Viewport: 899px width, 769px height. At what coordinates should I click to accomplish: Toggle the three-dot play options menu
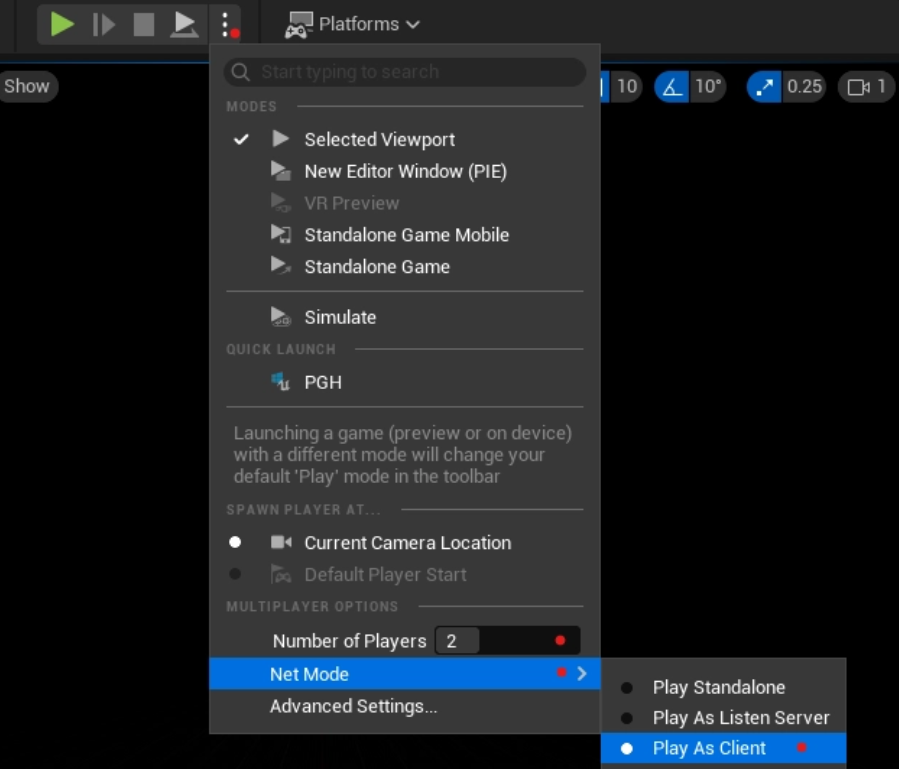tap(226, 25)
